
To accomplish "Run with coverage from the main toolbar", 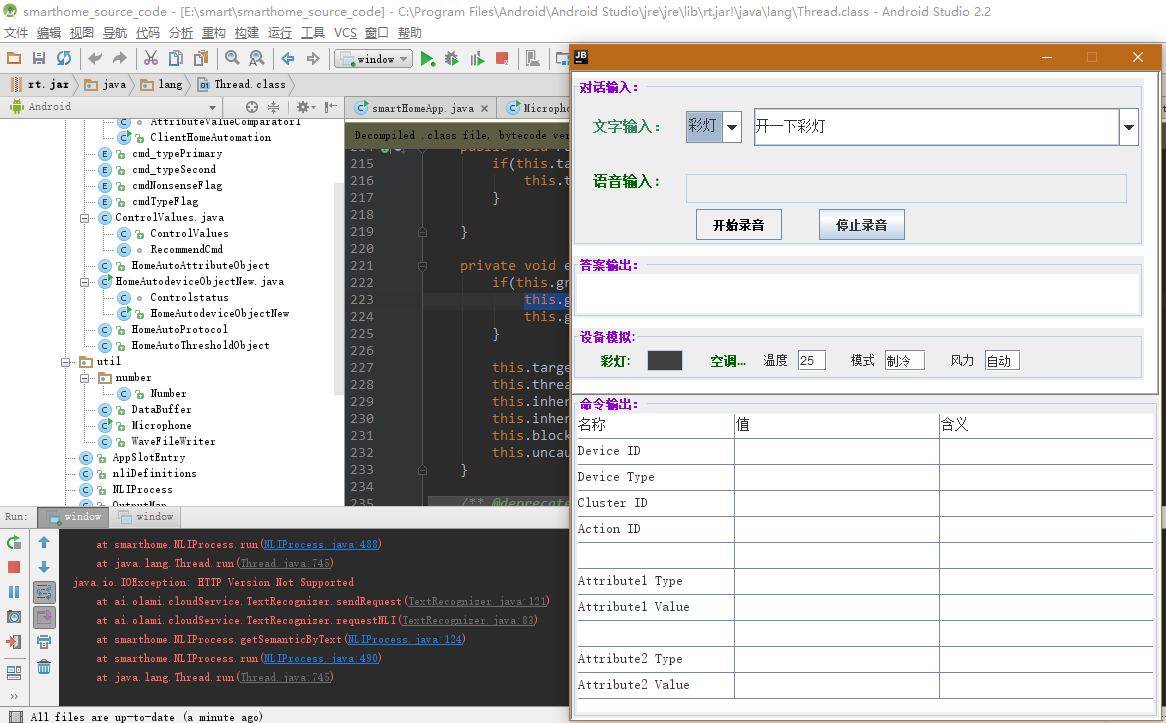I will coord(477,59).
